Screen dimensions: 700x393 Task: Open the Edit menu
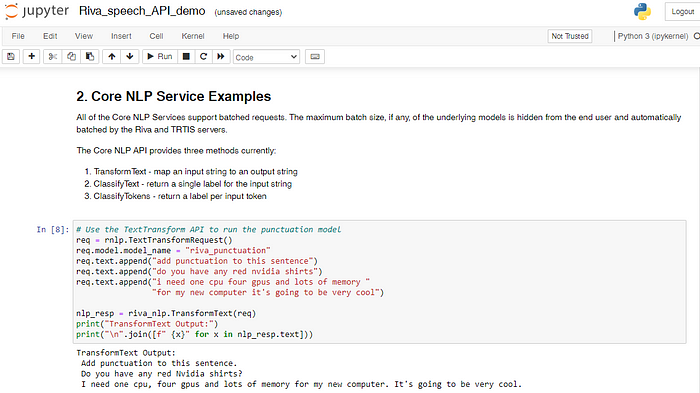(50, 36)
